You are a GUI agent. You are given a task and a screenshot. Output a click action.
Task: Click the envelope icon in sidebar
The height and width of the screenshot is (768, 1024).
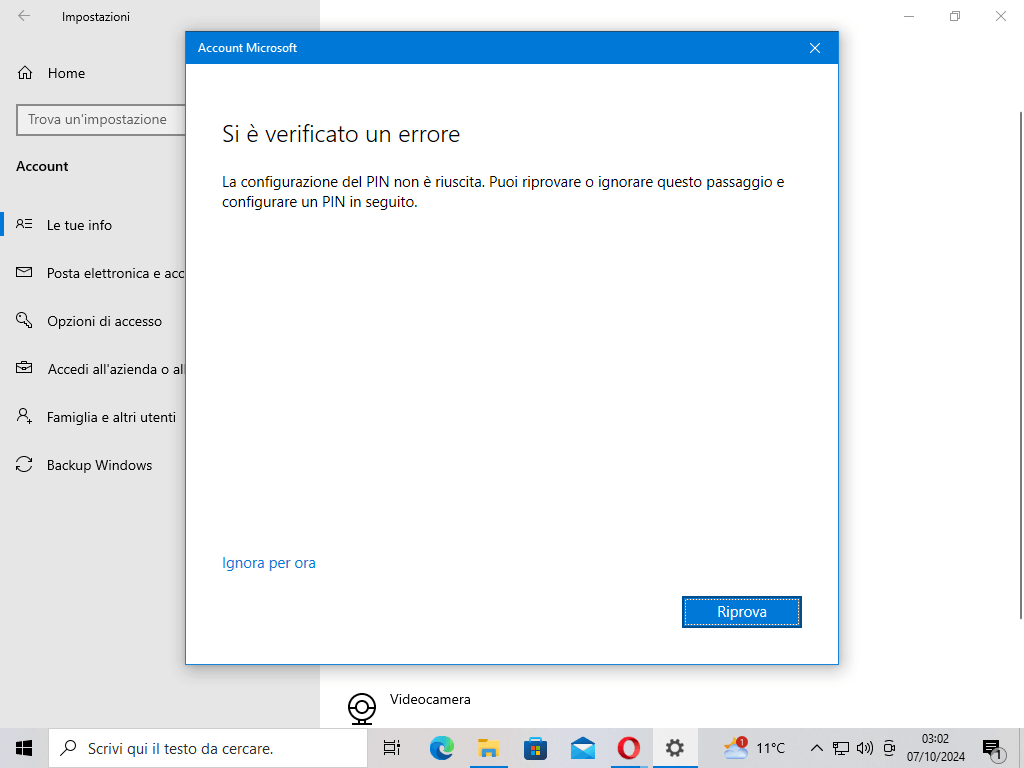[x=24, y=272]
